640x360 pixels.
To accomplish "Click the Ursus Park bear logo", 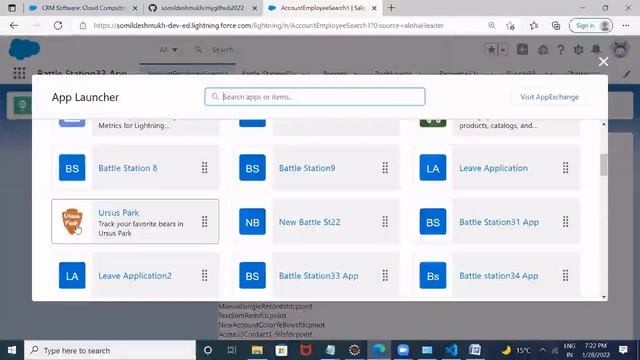I will tap(72, 222).
